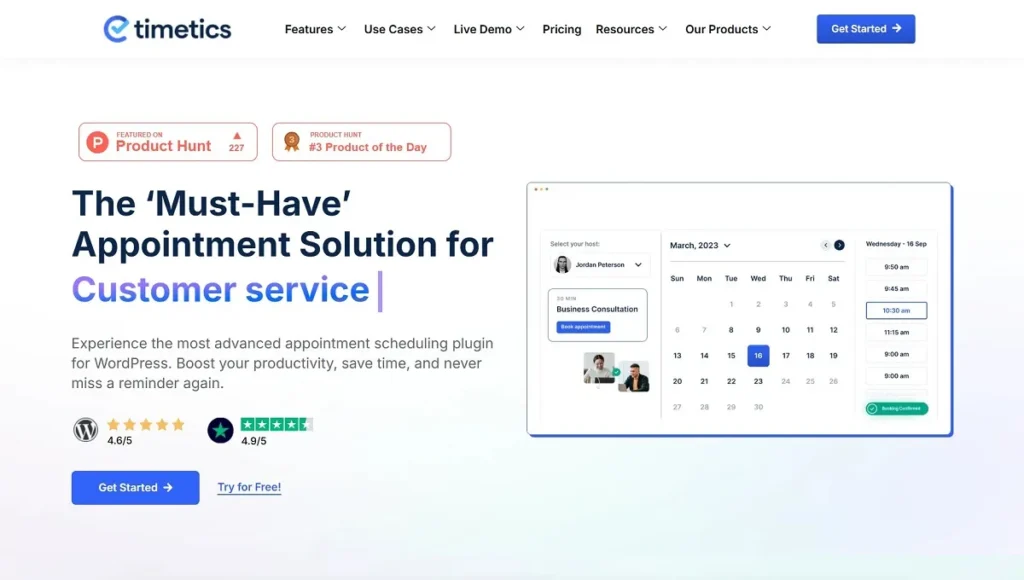Click the medal icon on Product of the Day
Image resolution: width=1024 pixels, height=580 pixels.
[x=292, y=141]
